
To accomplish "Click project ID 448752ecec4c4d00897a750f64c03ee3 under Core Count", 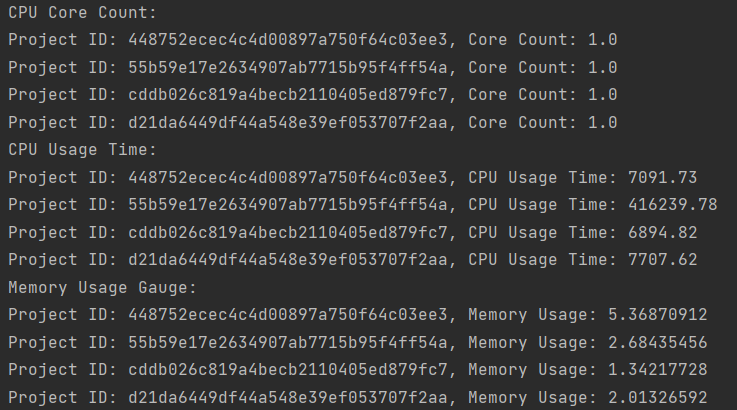I will [288, 40].
